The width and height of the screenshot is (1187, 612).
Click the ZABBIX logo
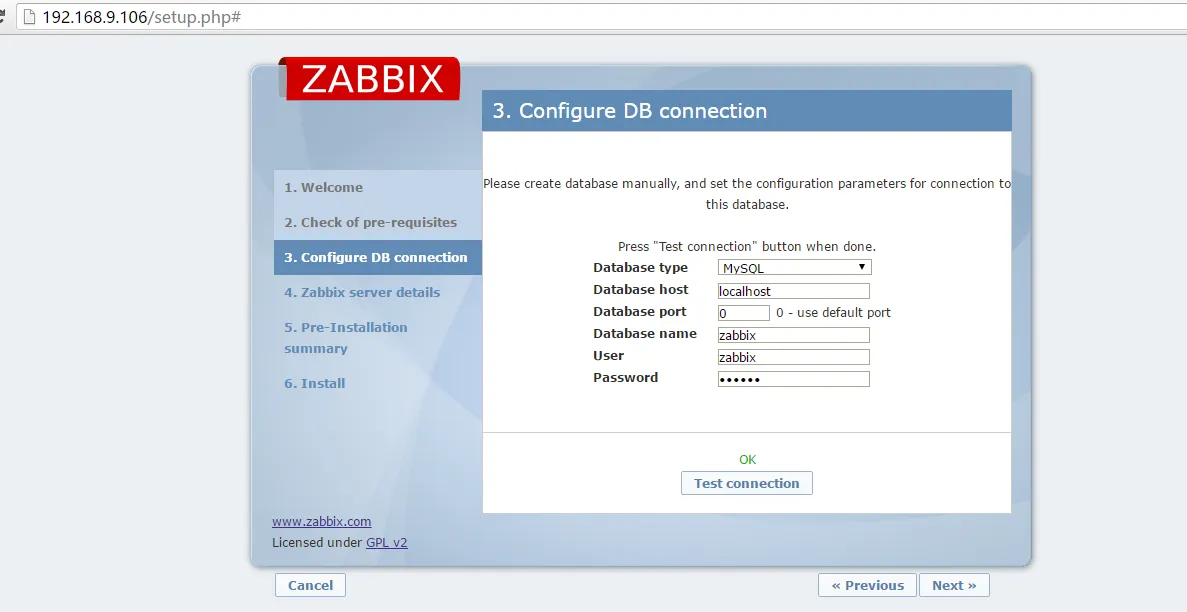(369, 79)
